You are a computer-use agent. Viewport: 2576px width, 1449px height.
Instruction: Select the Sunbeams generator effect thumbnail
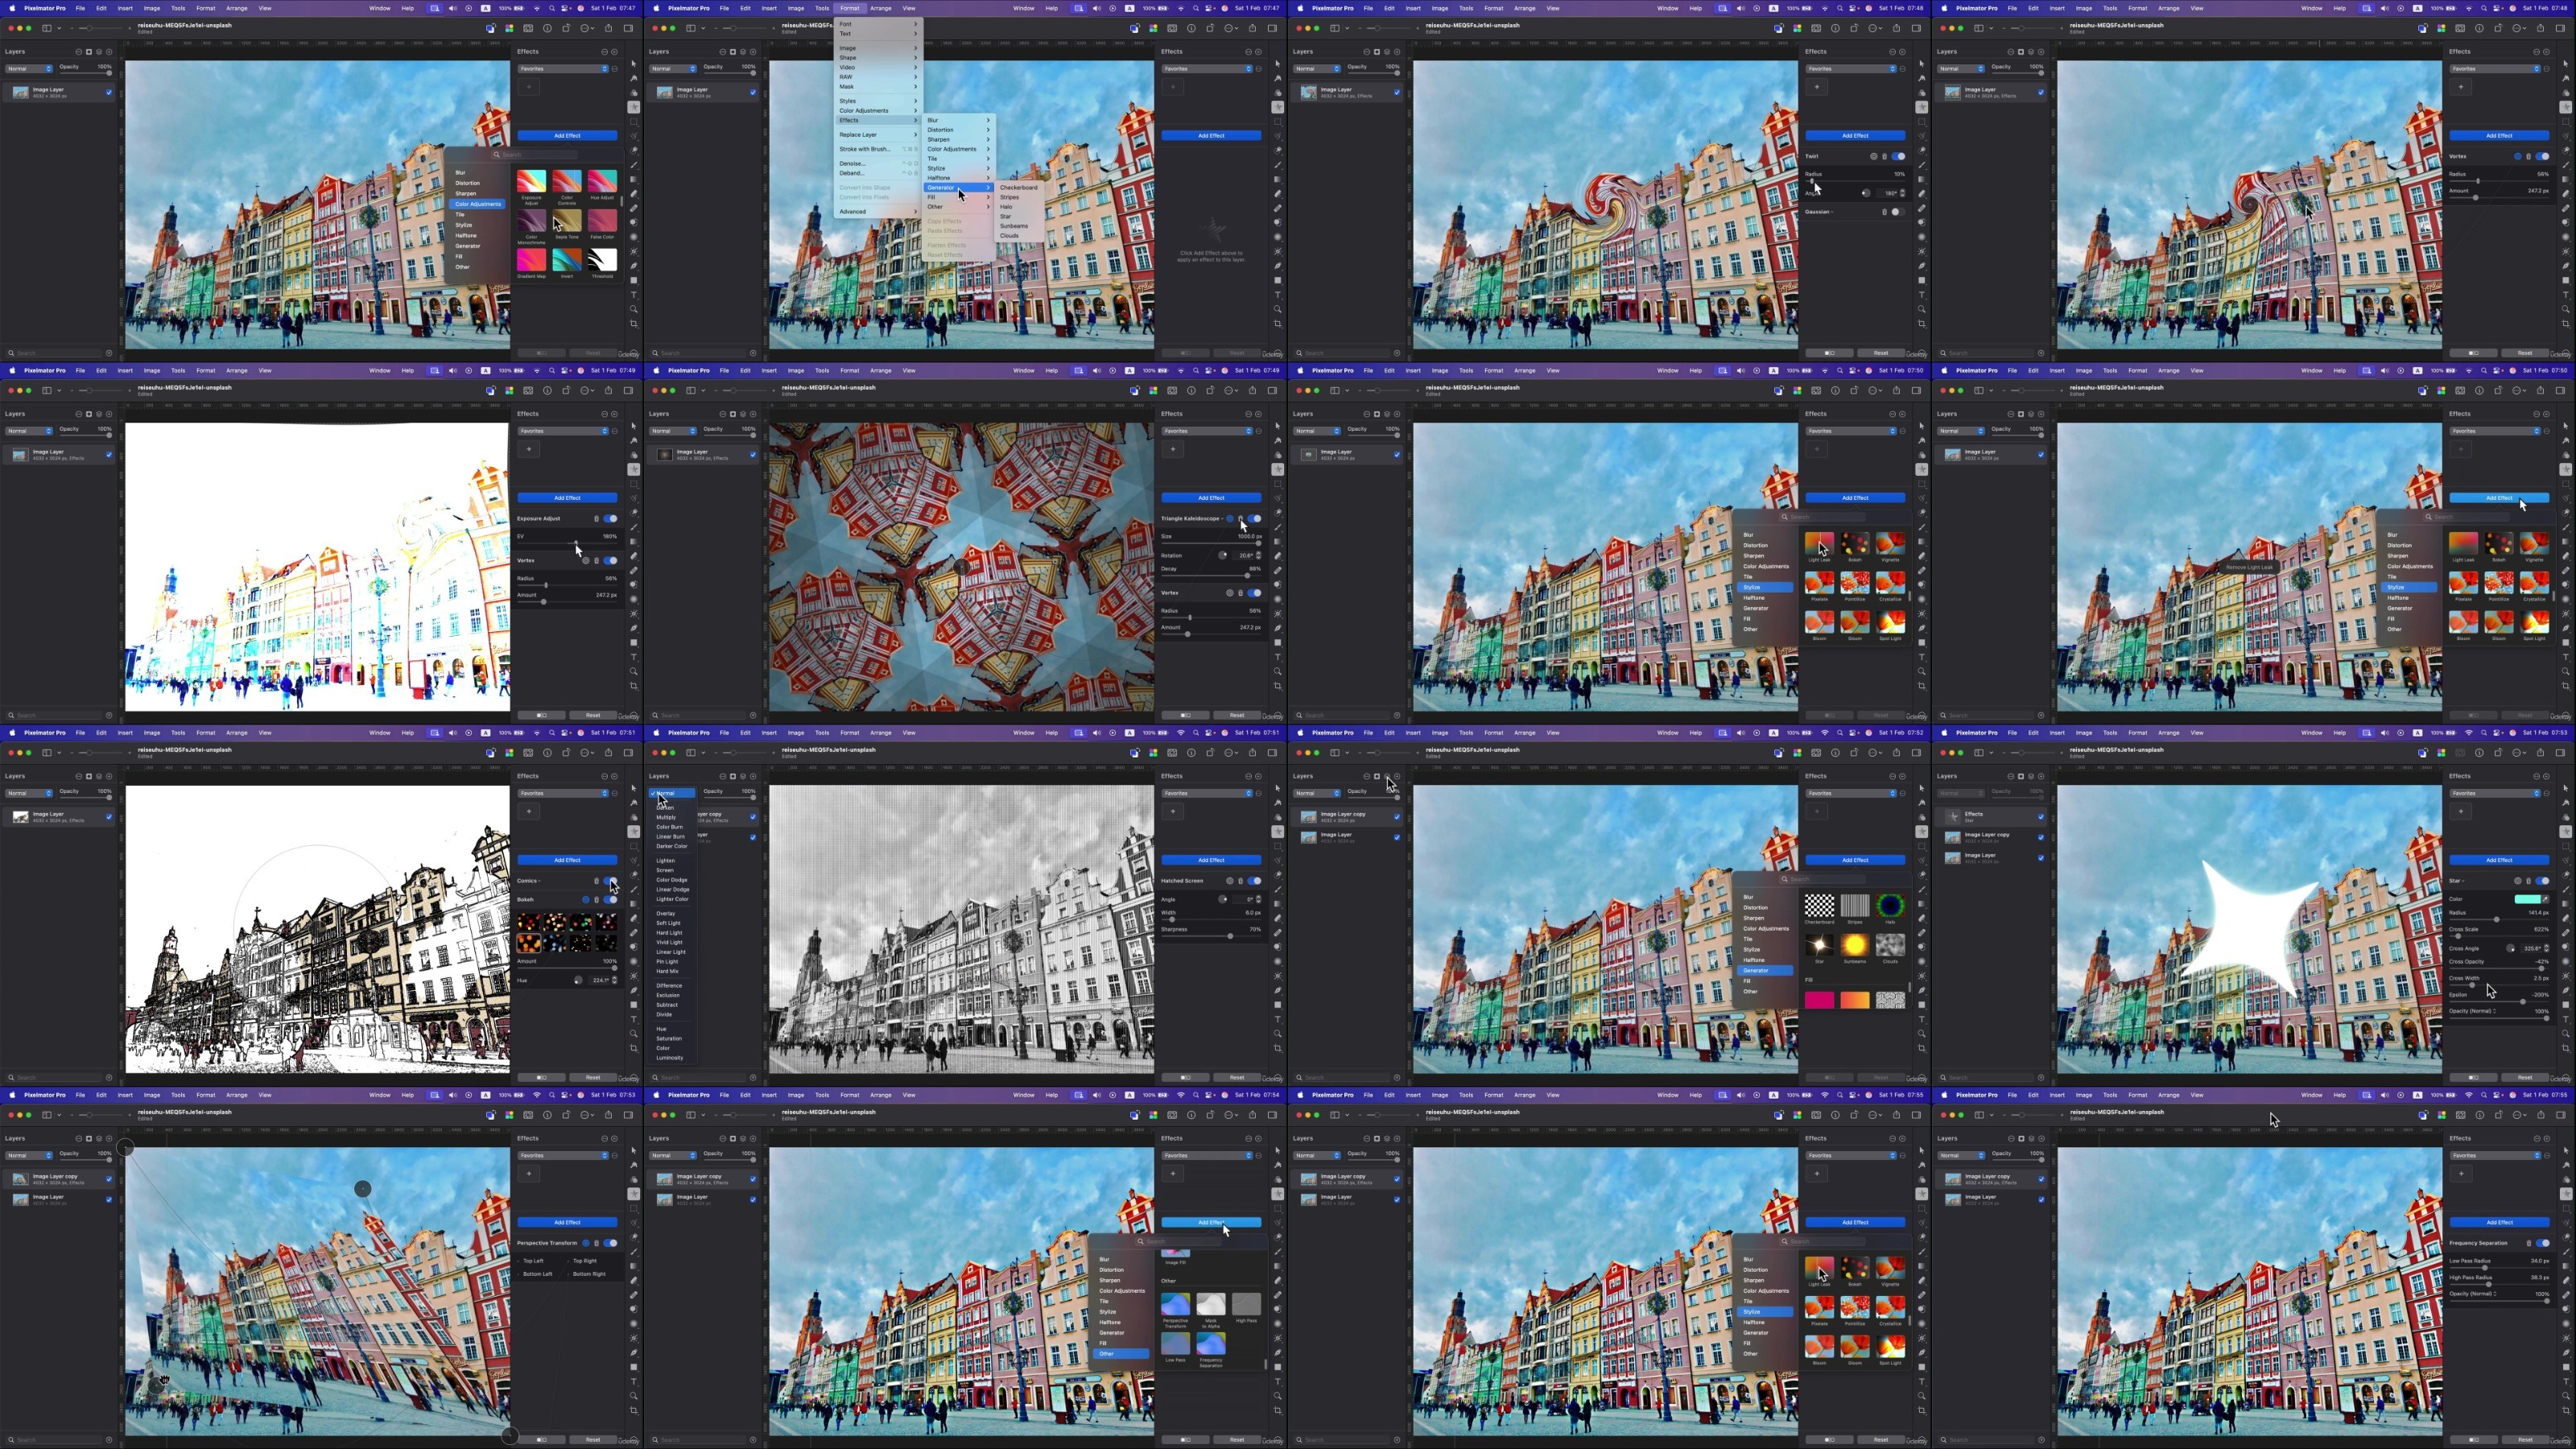(x=1855, y=945)
